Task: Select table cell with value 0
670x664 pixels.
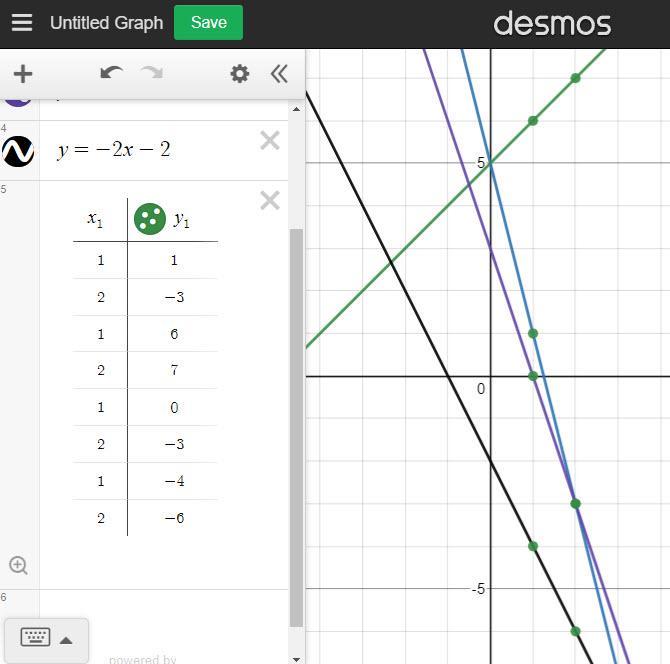Action: 173,407
